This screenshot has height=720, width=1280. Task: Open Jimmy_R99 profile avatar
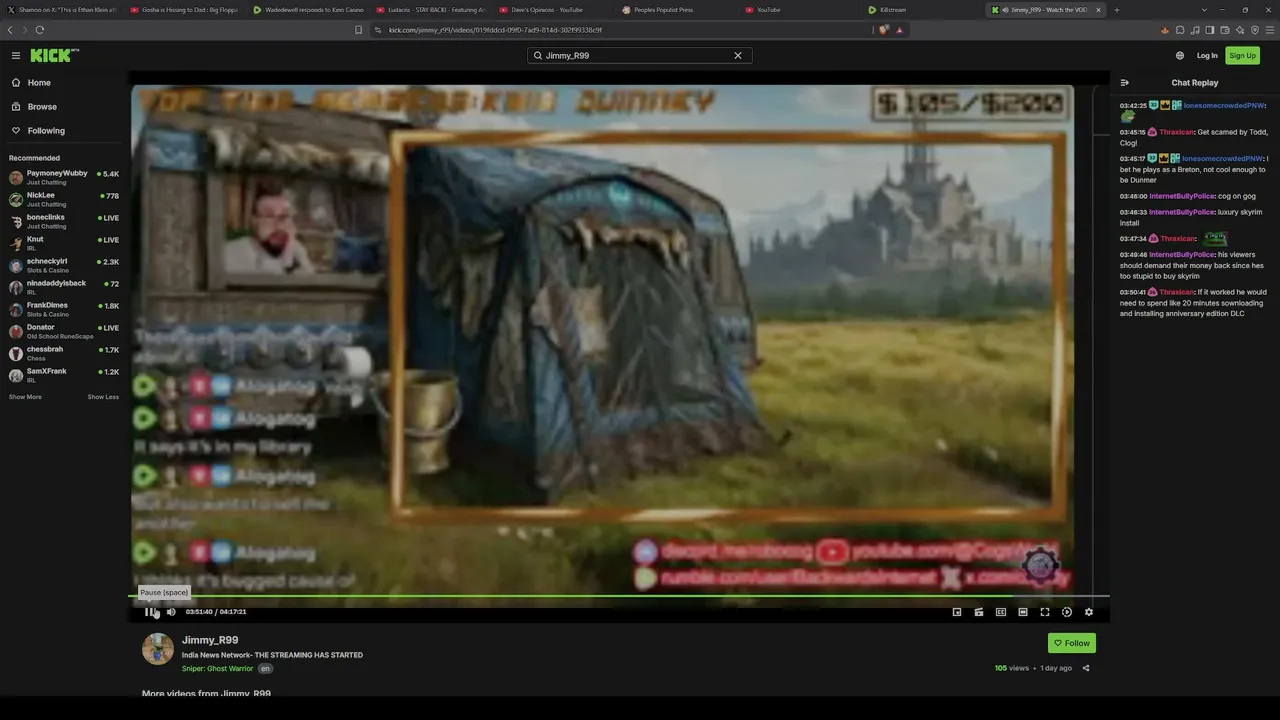tap(158, 649)
